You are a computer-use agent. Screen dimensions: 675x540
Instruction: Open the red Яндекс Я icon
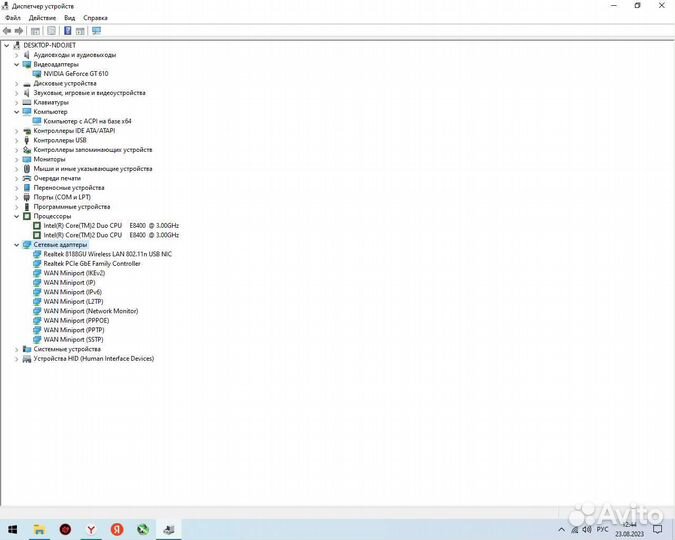tap(117, 529)
